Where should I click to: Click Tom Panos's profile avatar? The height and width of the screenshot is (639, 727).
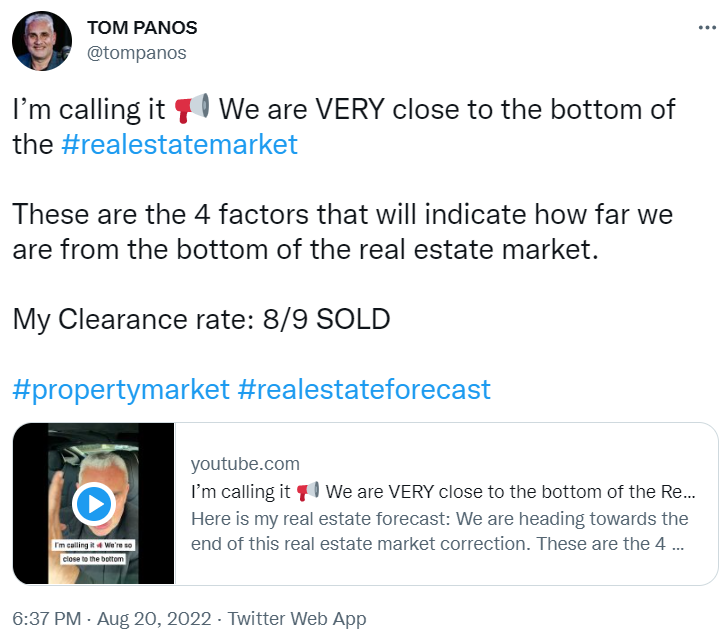(x=41, y=41)
